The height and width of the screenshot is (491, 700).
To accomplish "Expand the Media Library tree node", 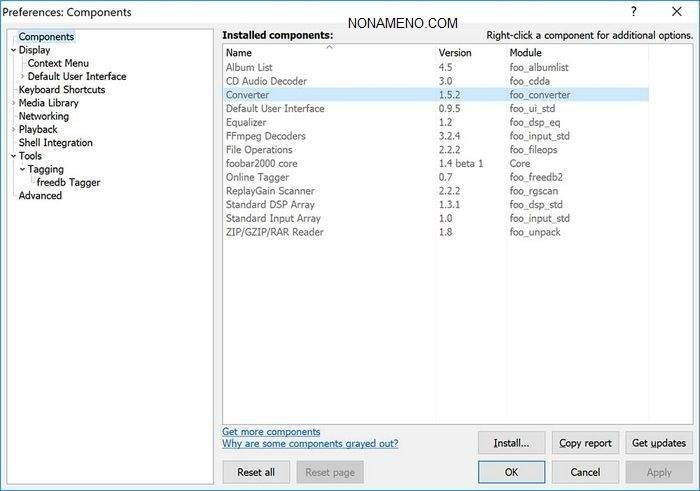I will 13,103.
